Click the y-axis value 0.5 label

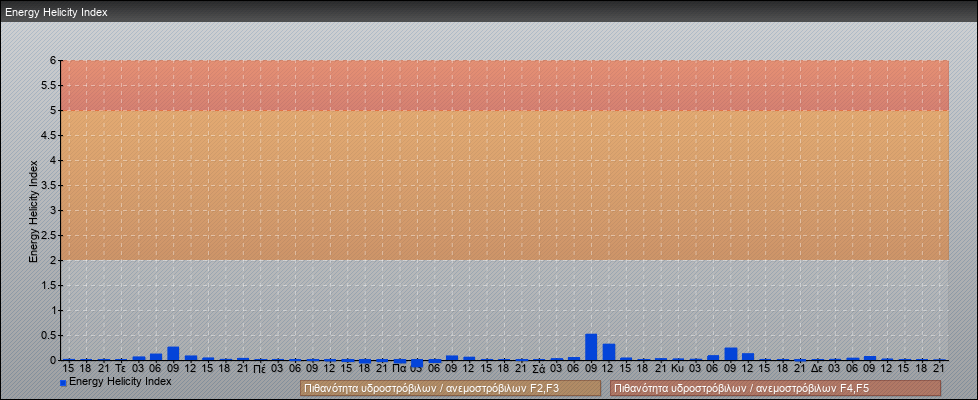(x=52, y=335)
